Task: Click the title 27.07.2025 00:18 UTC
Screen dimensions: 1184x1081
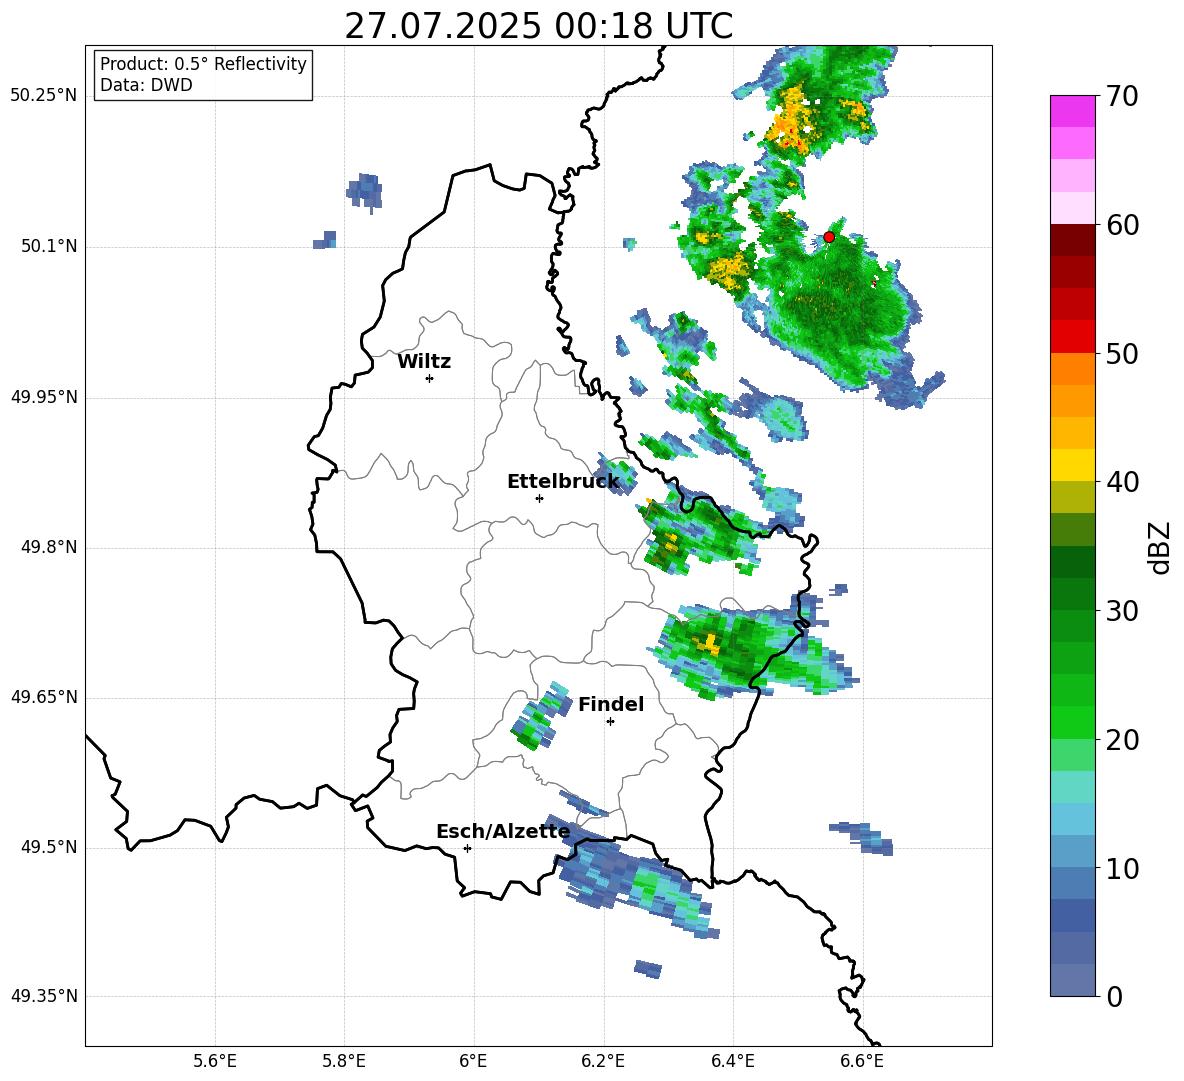Action: coord(538,27)
